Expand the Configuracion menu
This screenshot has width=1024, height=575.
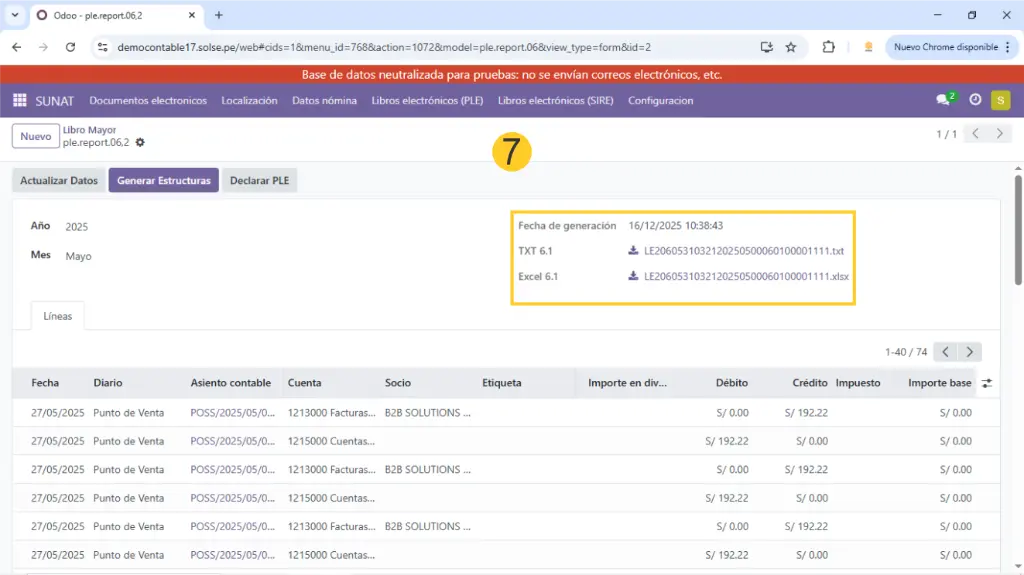pyautogui.click(x=660, y=100)
